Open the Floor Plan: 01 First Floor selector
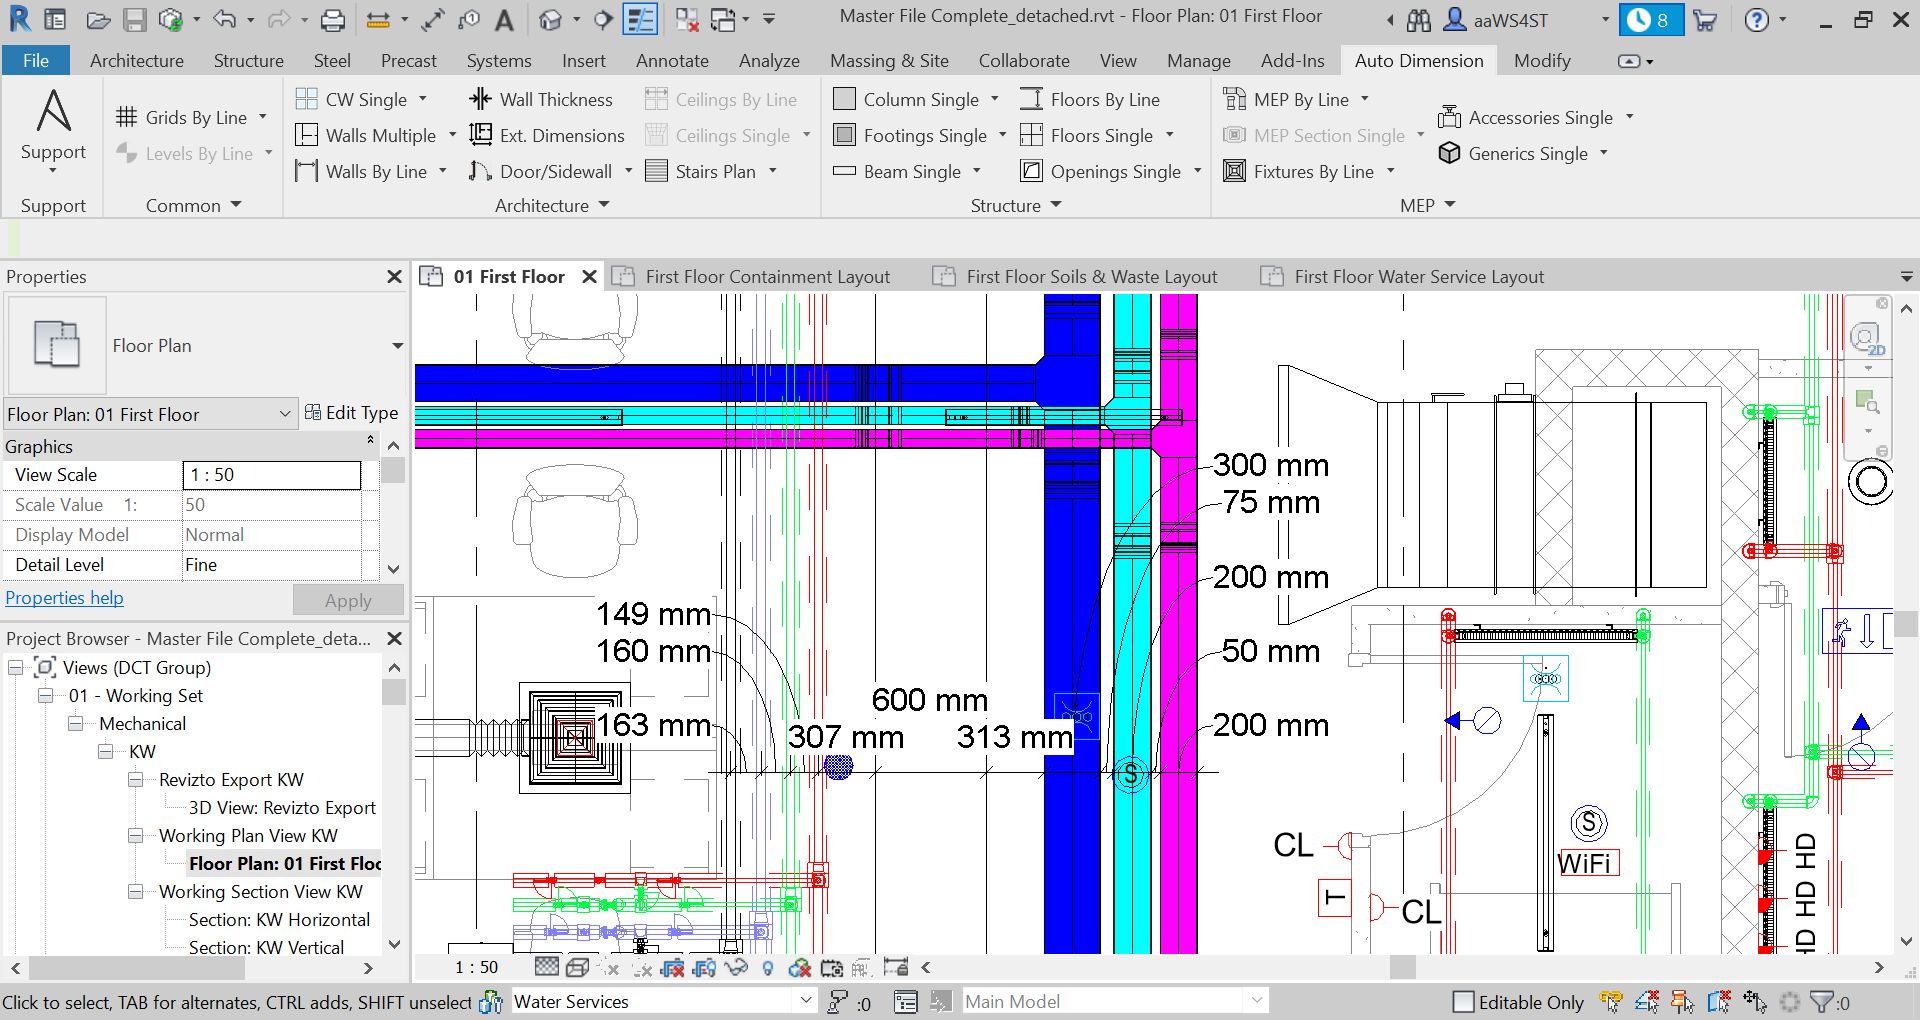1920x1020 pixels. pyautogui.click(x=151, y=414)
